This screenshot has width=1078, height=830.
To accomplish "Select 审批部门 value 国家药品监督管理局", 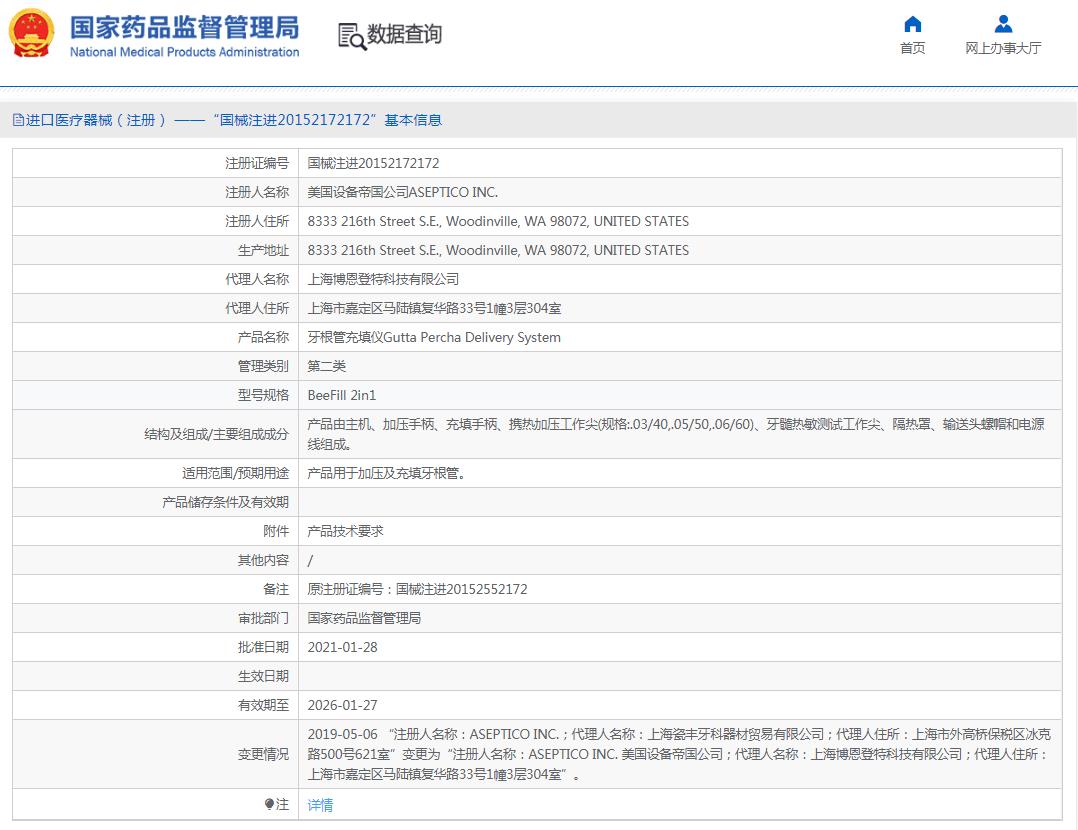I will tap(364, 618).
